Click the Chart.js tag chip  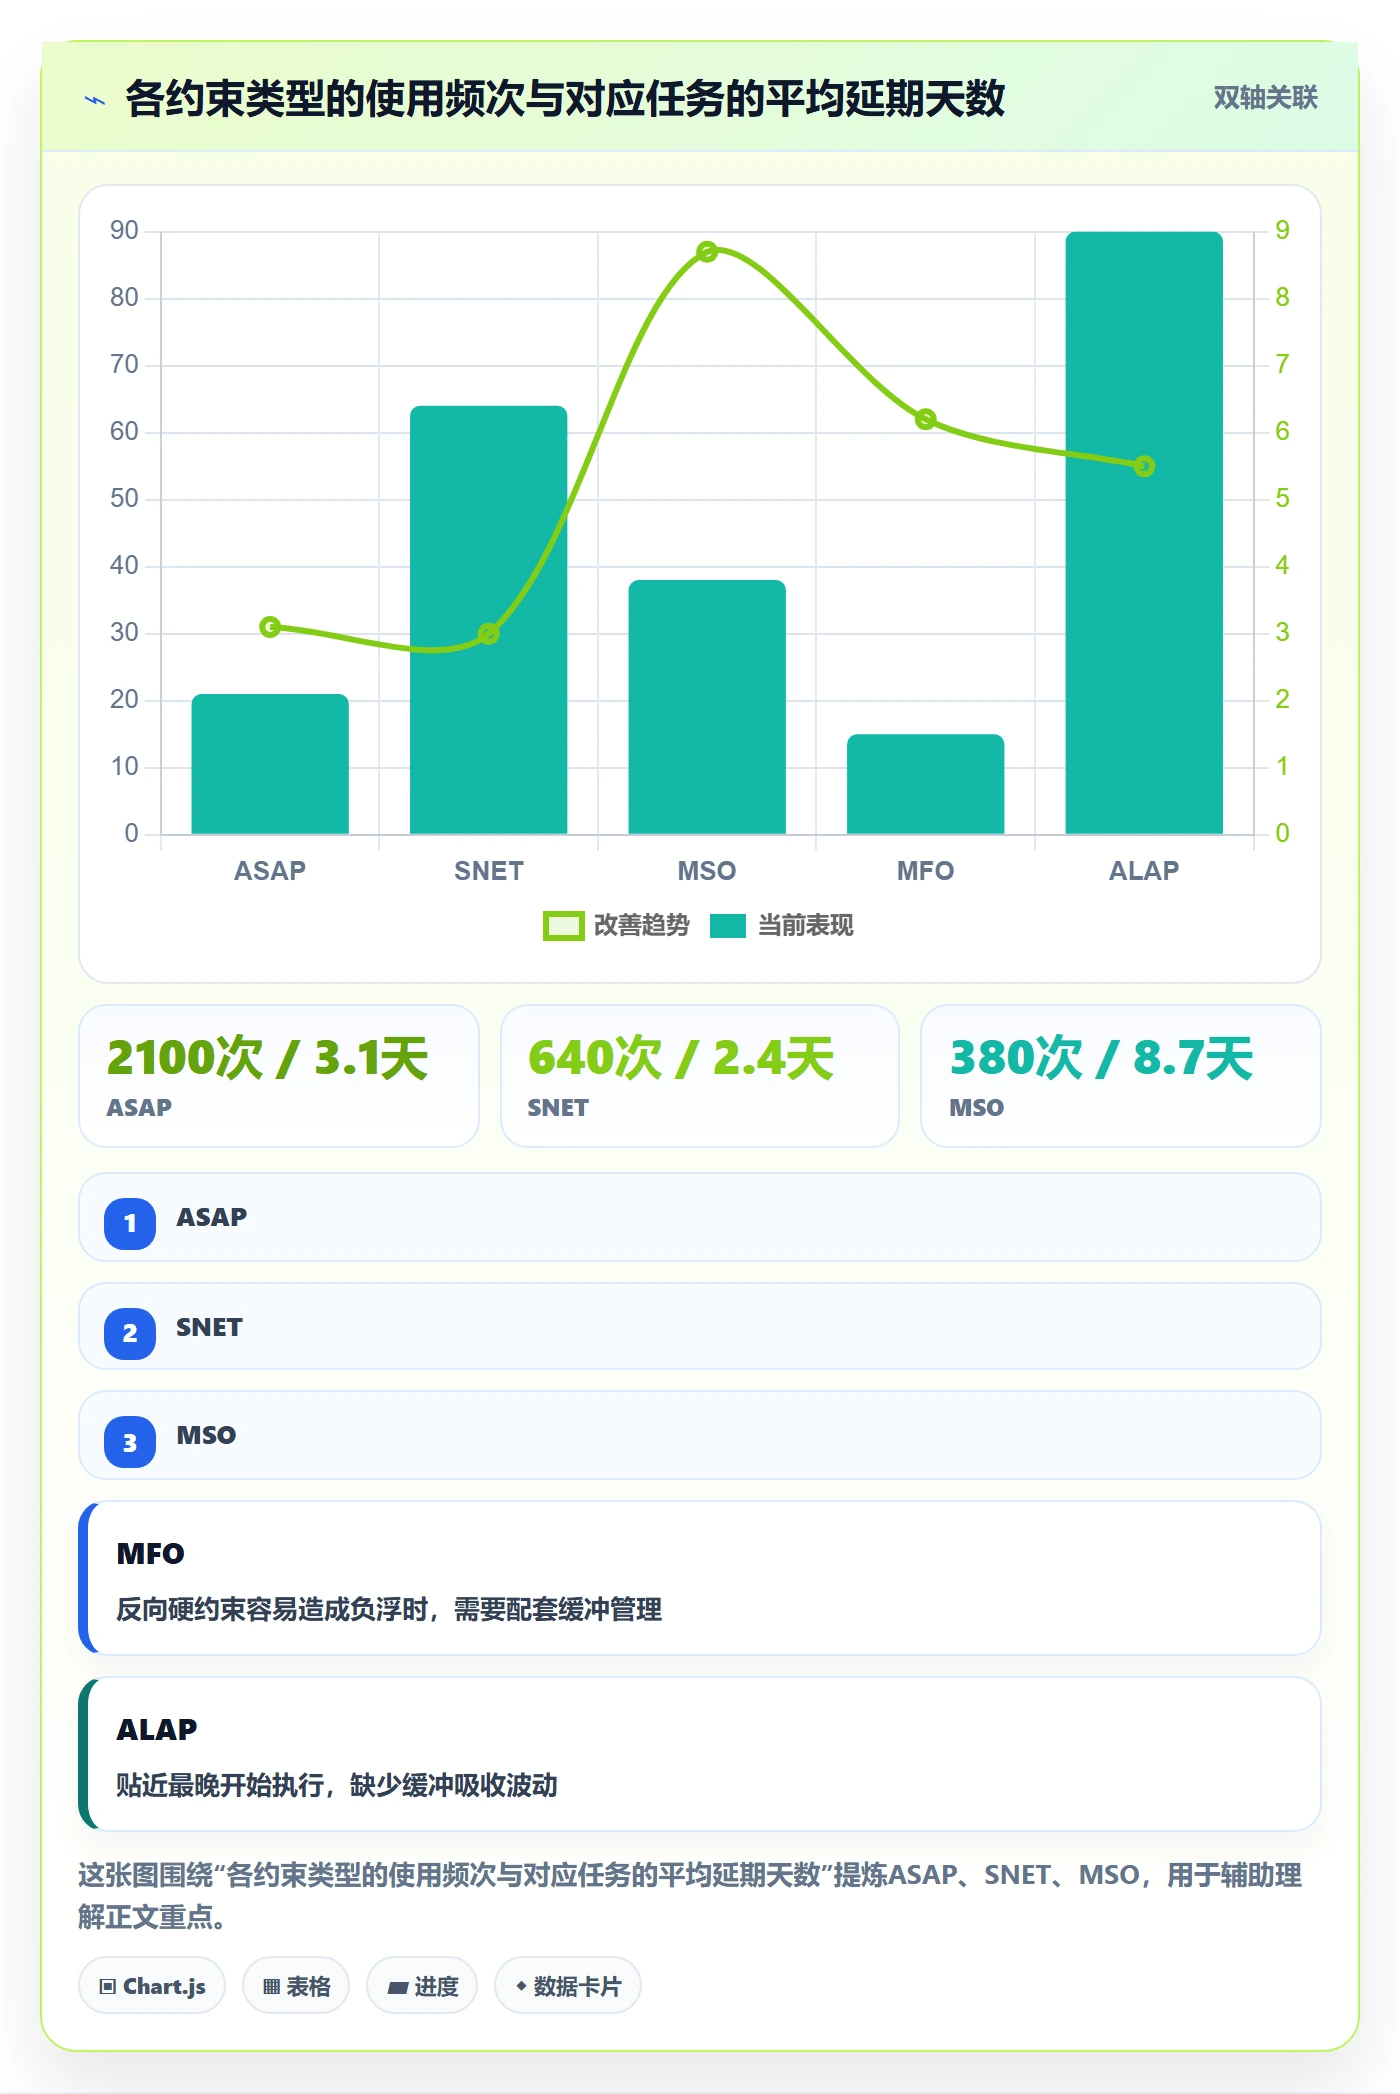pyautogui.click(x=152, y=1986)
